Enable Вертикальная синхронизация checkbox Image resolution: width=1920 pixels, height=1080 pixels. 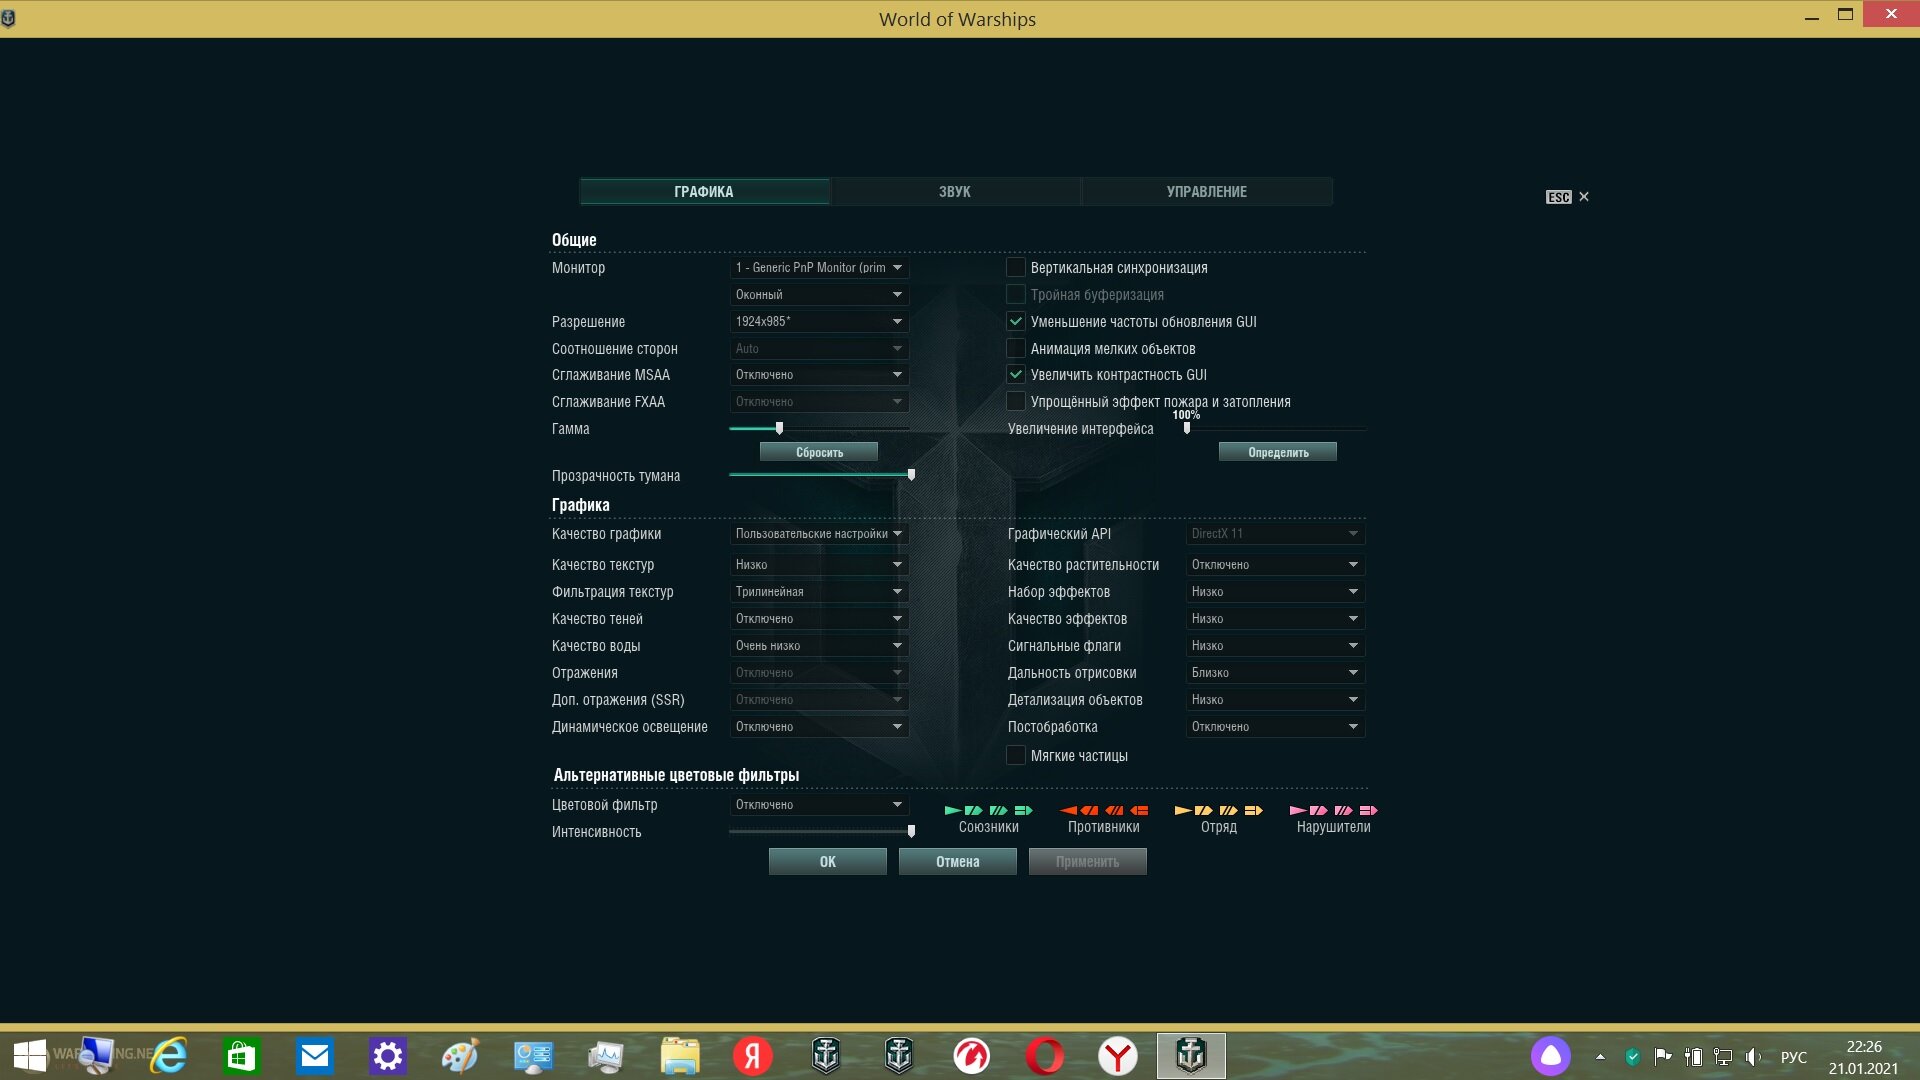click(1016, 268)
